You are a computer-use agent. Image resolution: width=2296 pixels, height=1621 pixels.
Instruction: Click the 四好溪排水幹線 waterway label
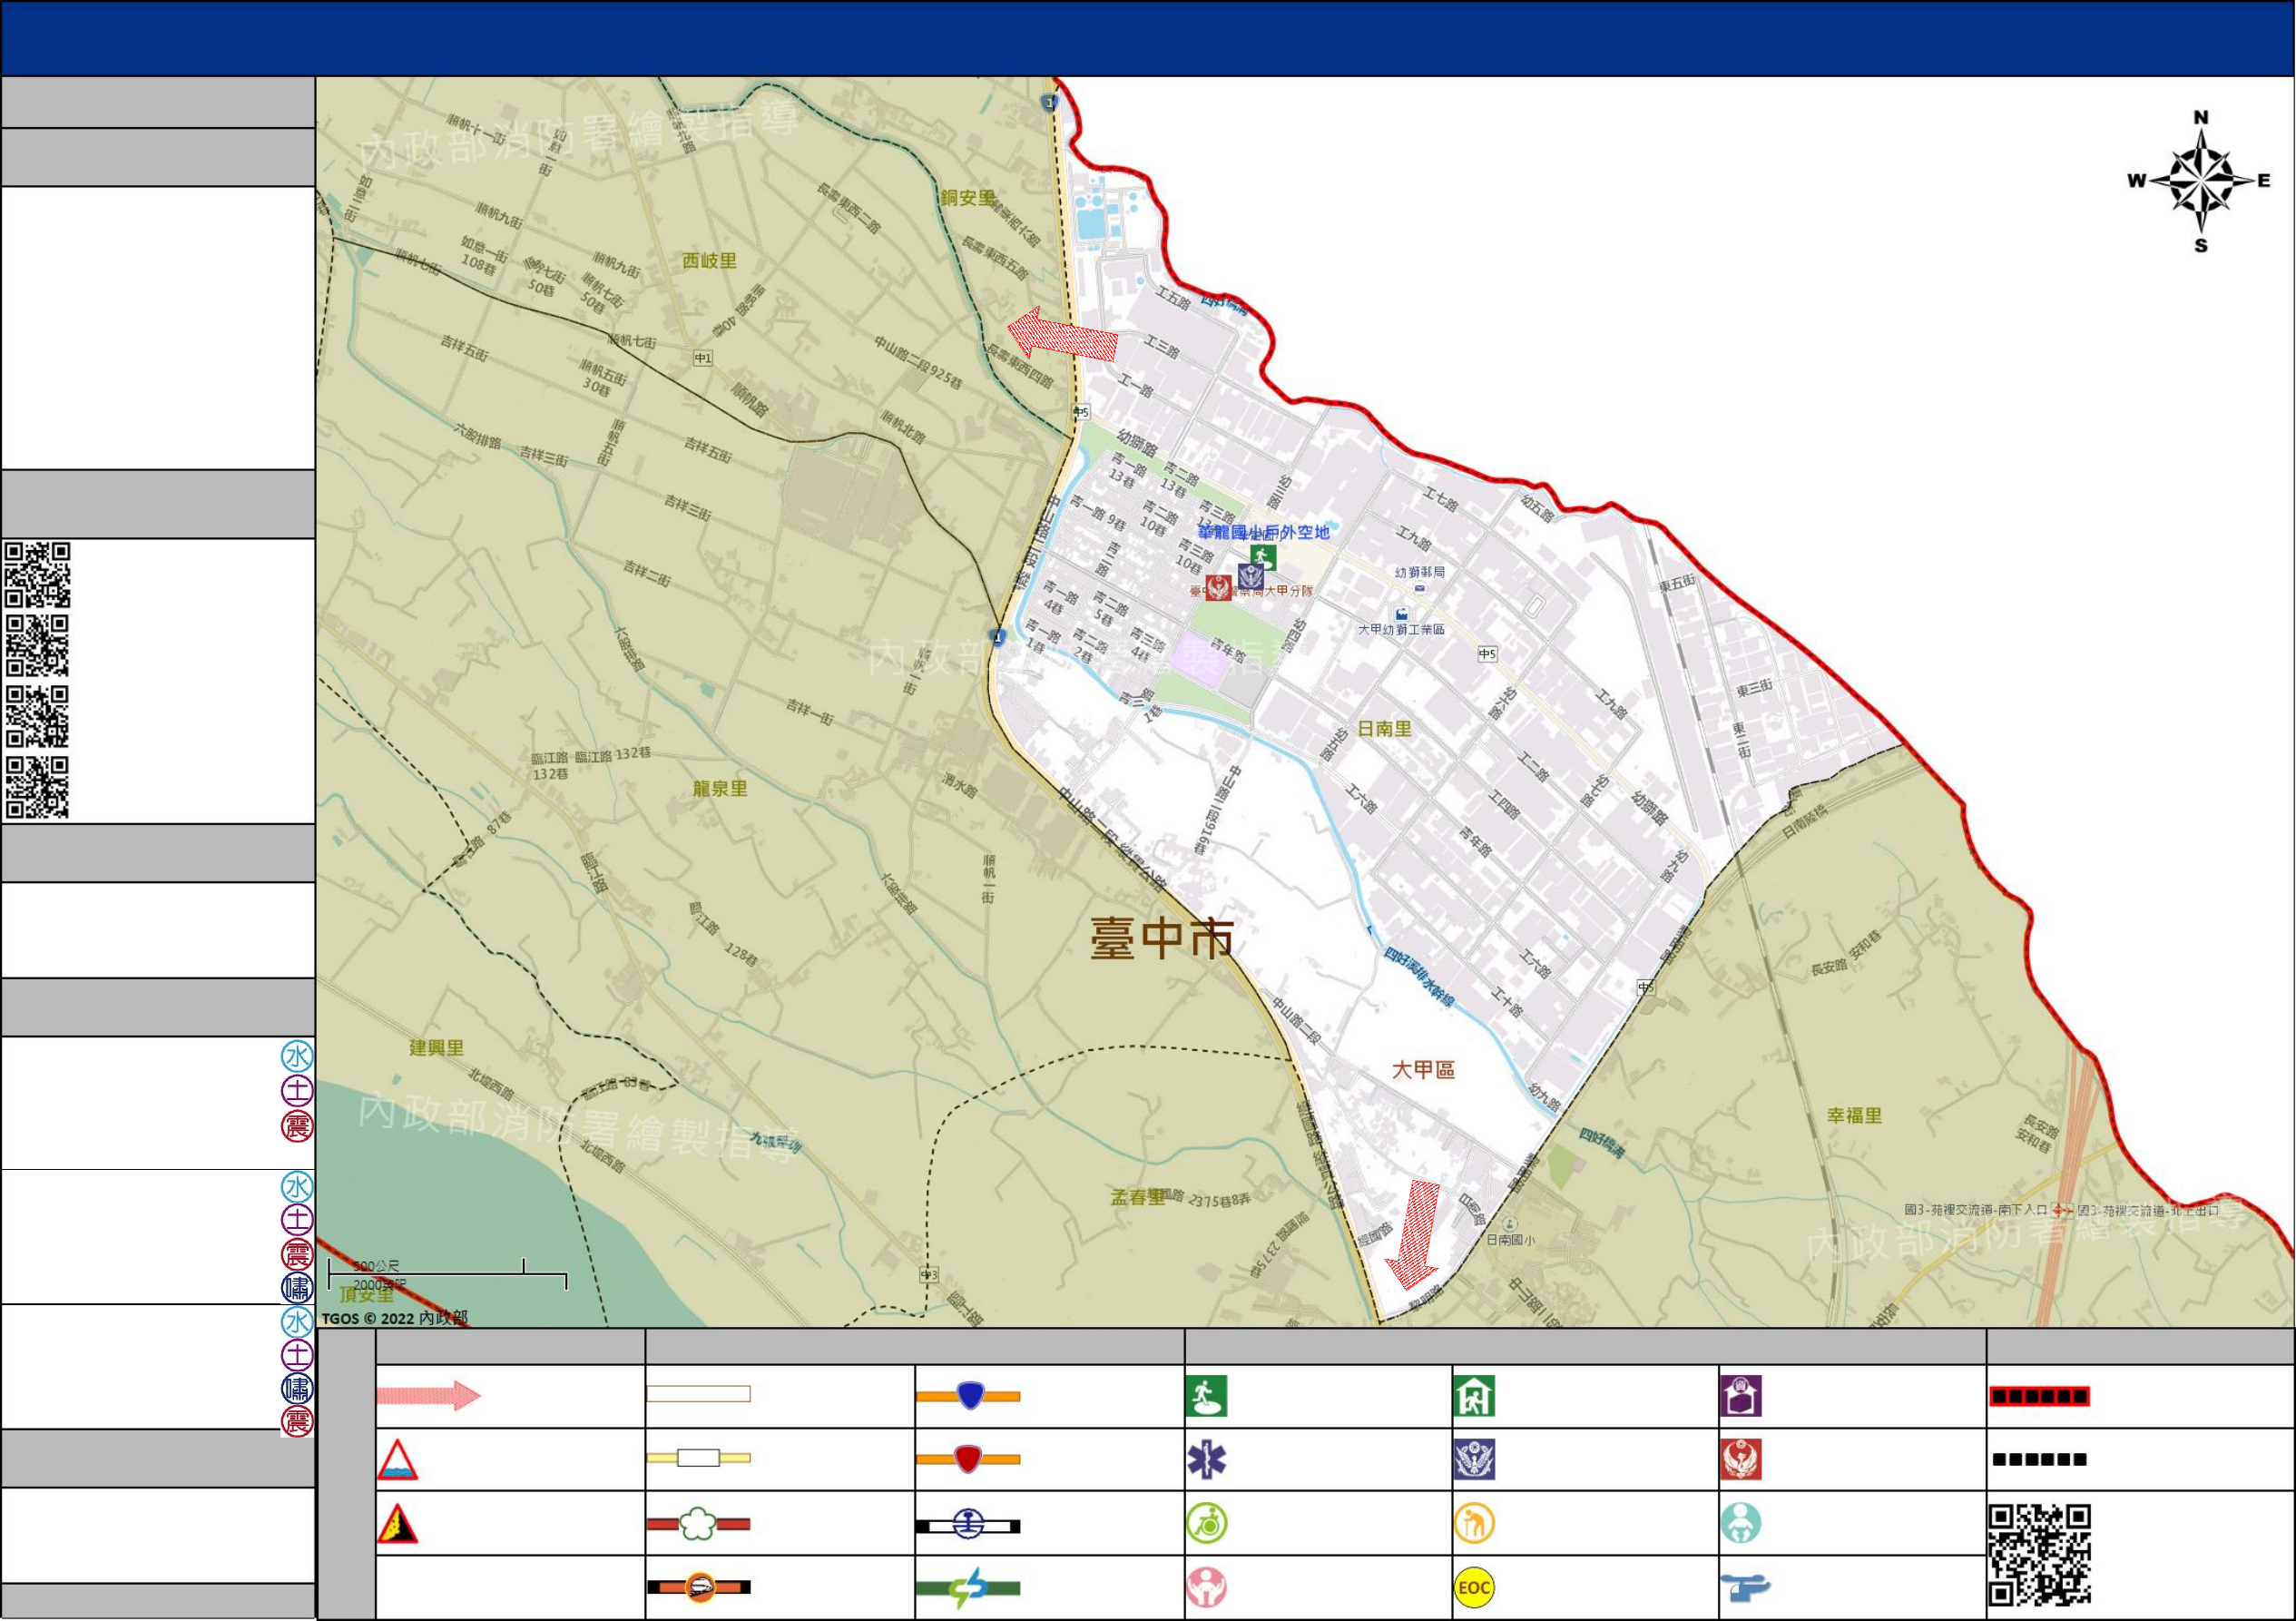coord(1420,976)
